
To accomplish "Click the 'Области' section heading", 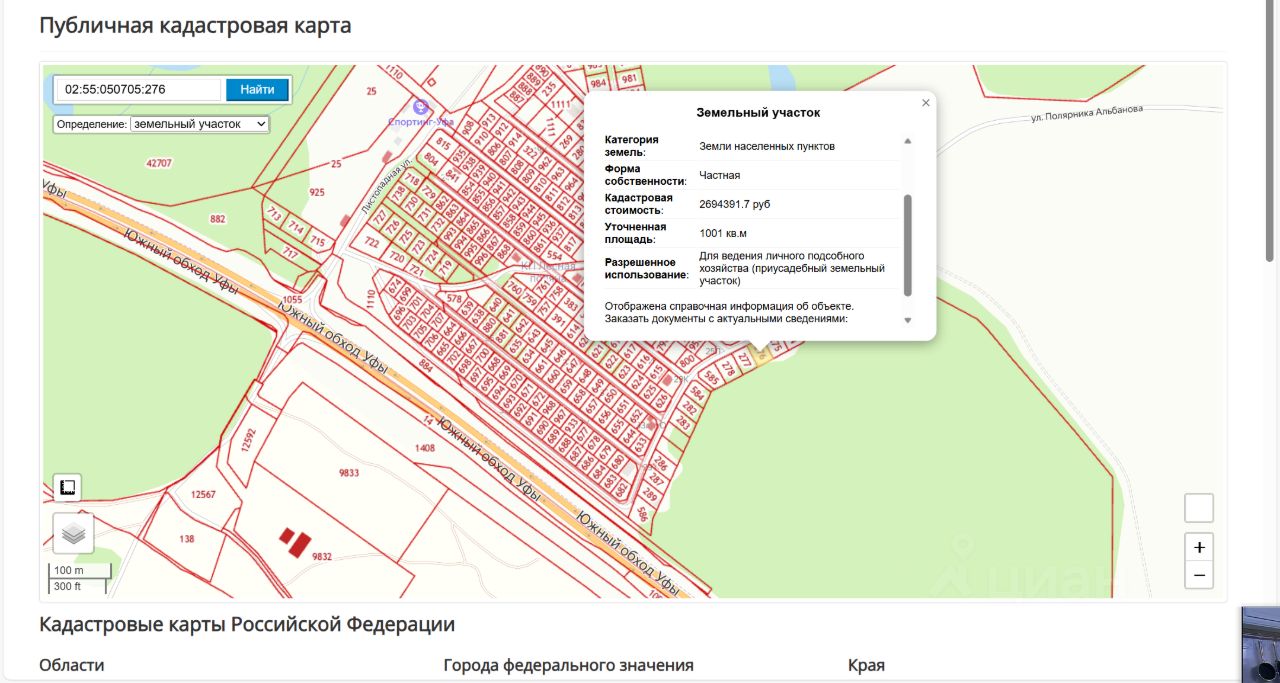I will 71,665.
